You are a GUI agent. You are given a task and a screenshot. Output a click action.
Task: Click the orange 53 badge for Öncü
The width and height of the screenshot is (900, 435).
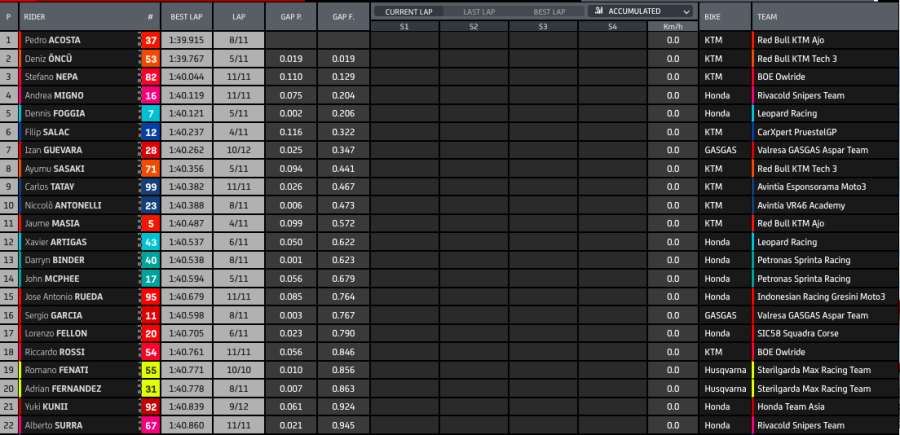click(x=150, y=59)
